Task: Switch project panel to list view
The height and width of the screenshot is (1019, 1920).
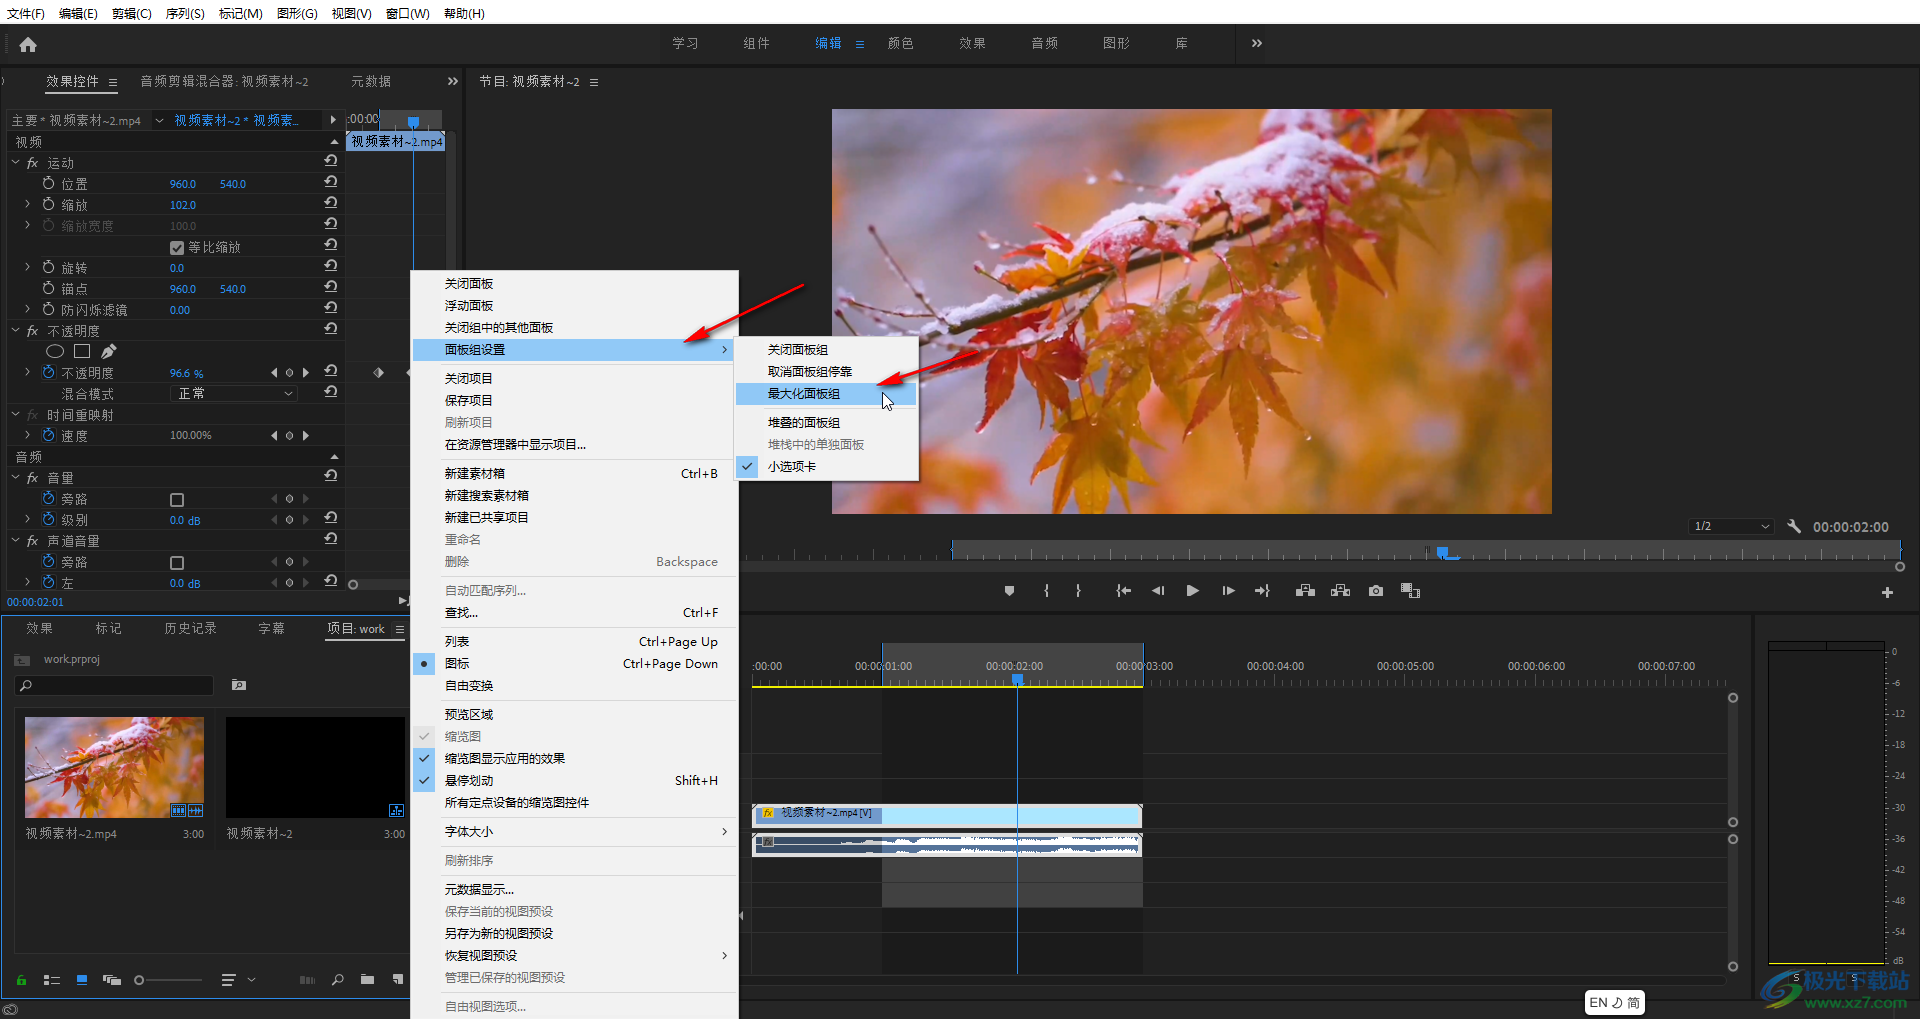Action: point(52,980)
